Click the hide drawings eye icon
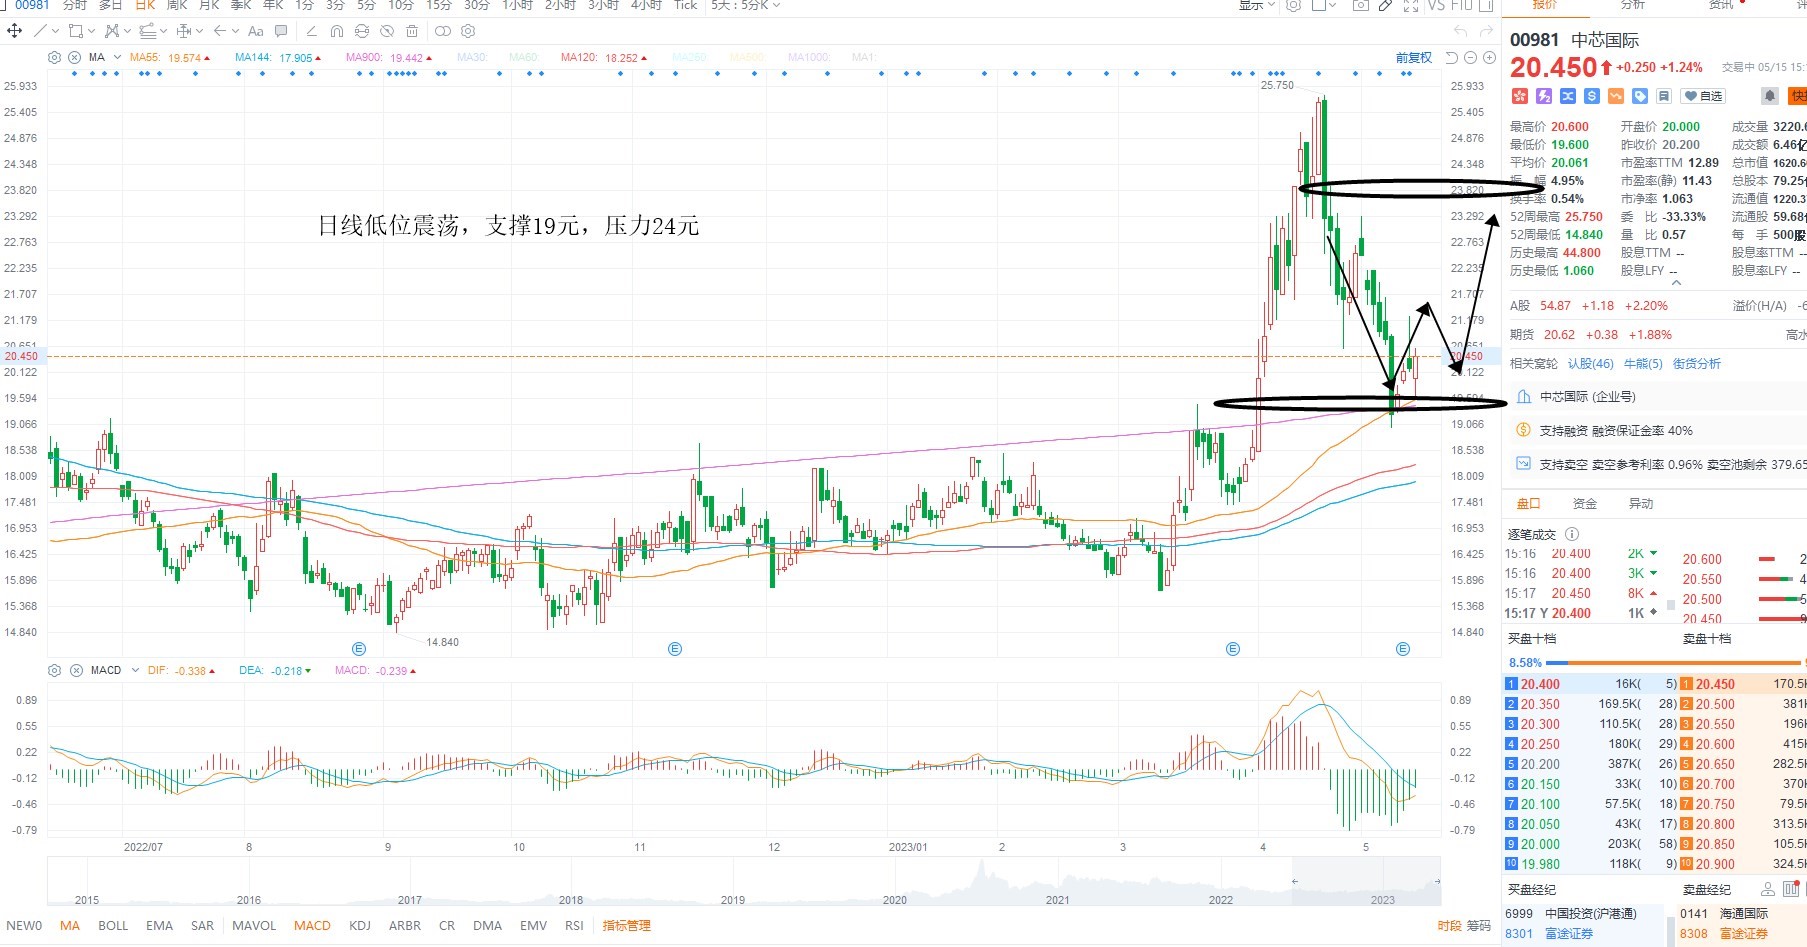Image resolution: width=1807 pixels, height=947 pixels. [x=387, y=31]
